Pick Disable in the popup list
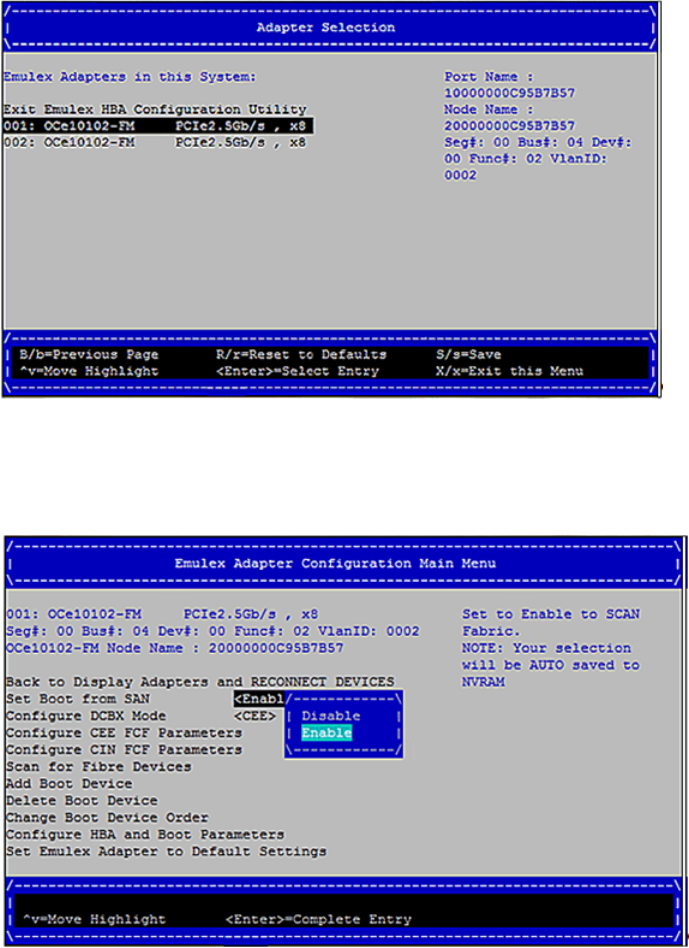The height and width of the screenshot is (948, 689). tap(331, 716)
